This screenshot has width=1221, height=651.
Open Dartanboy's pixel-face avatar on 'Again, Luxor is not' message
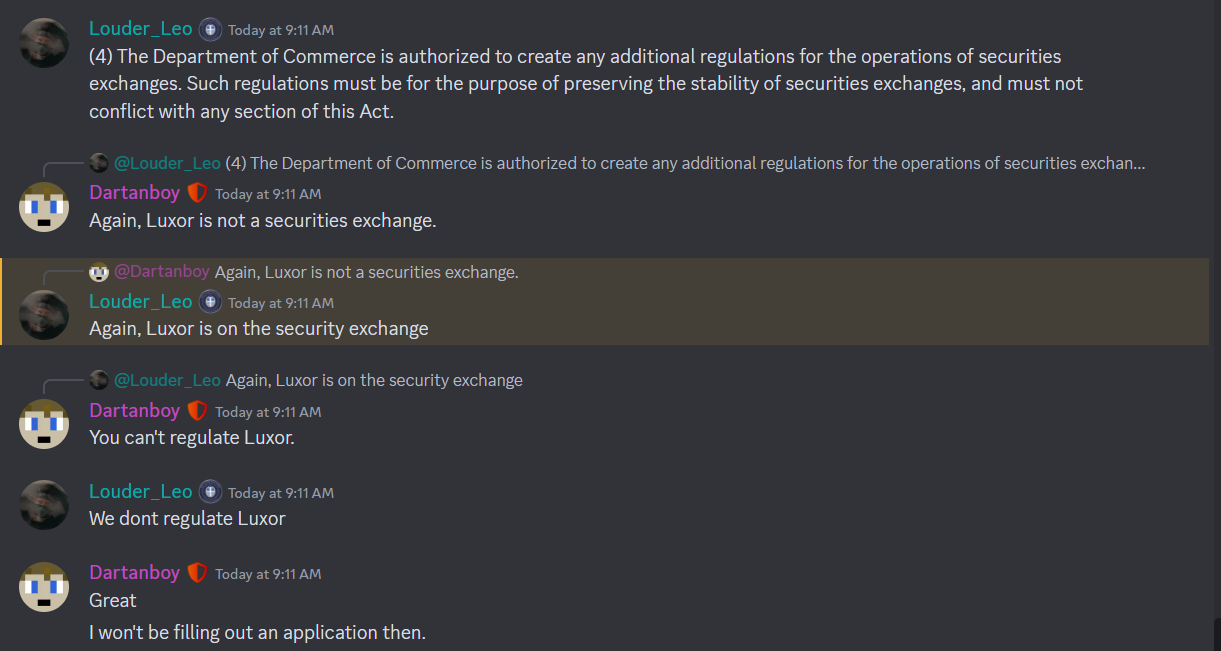point(44,207)
